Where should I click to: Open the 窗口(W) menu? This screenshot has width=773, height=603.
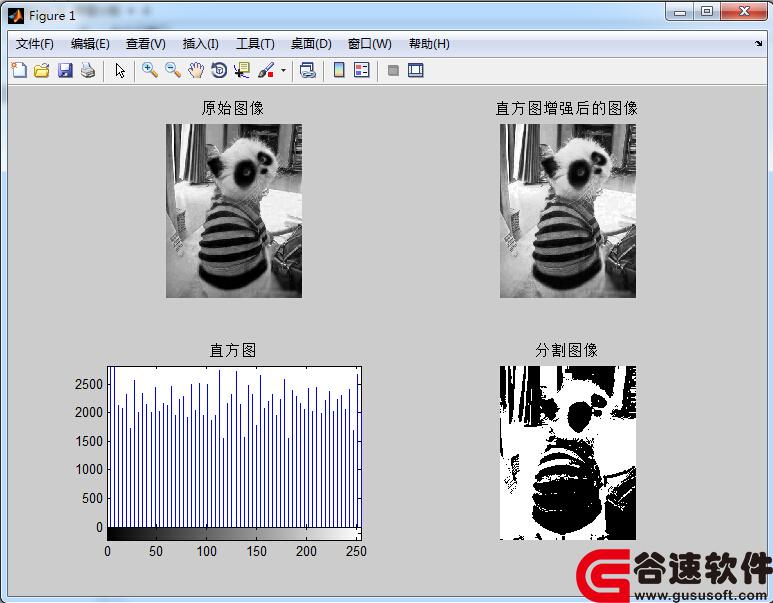[369, 44]
